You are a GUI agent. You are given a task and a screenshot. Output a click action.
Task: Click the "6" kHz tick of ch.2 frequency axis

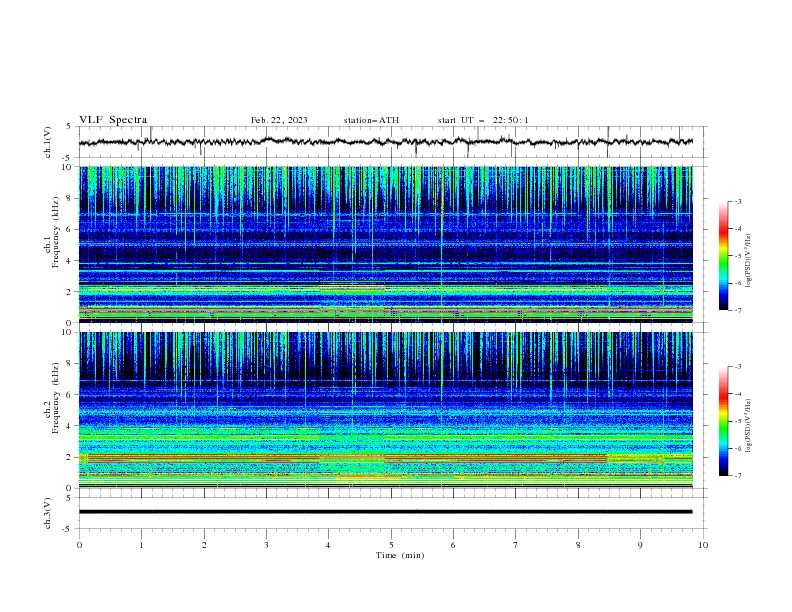[69, 395]
